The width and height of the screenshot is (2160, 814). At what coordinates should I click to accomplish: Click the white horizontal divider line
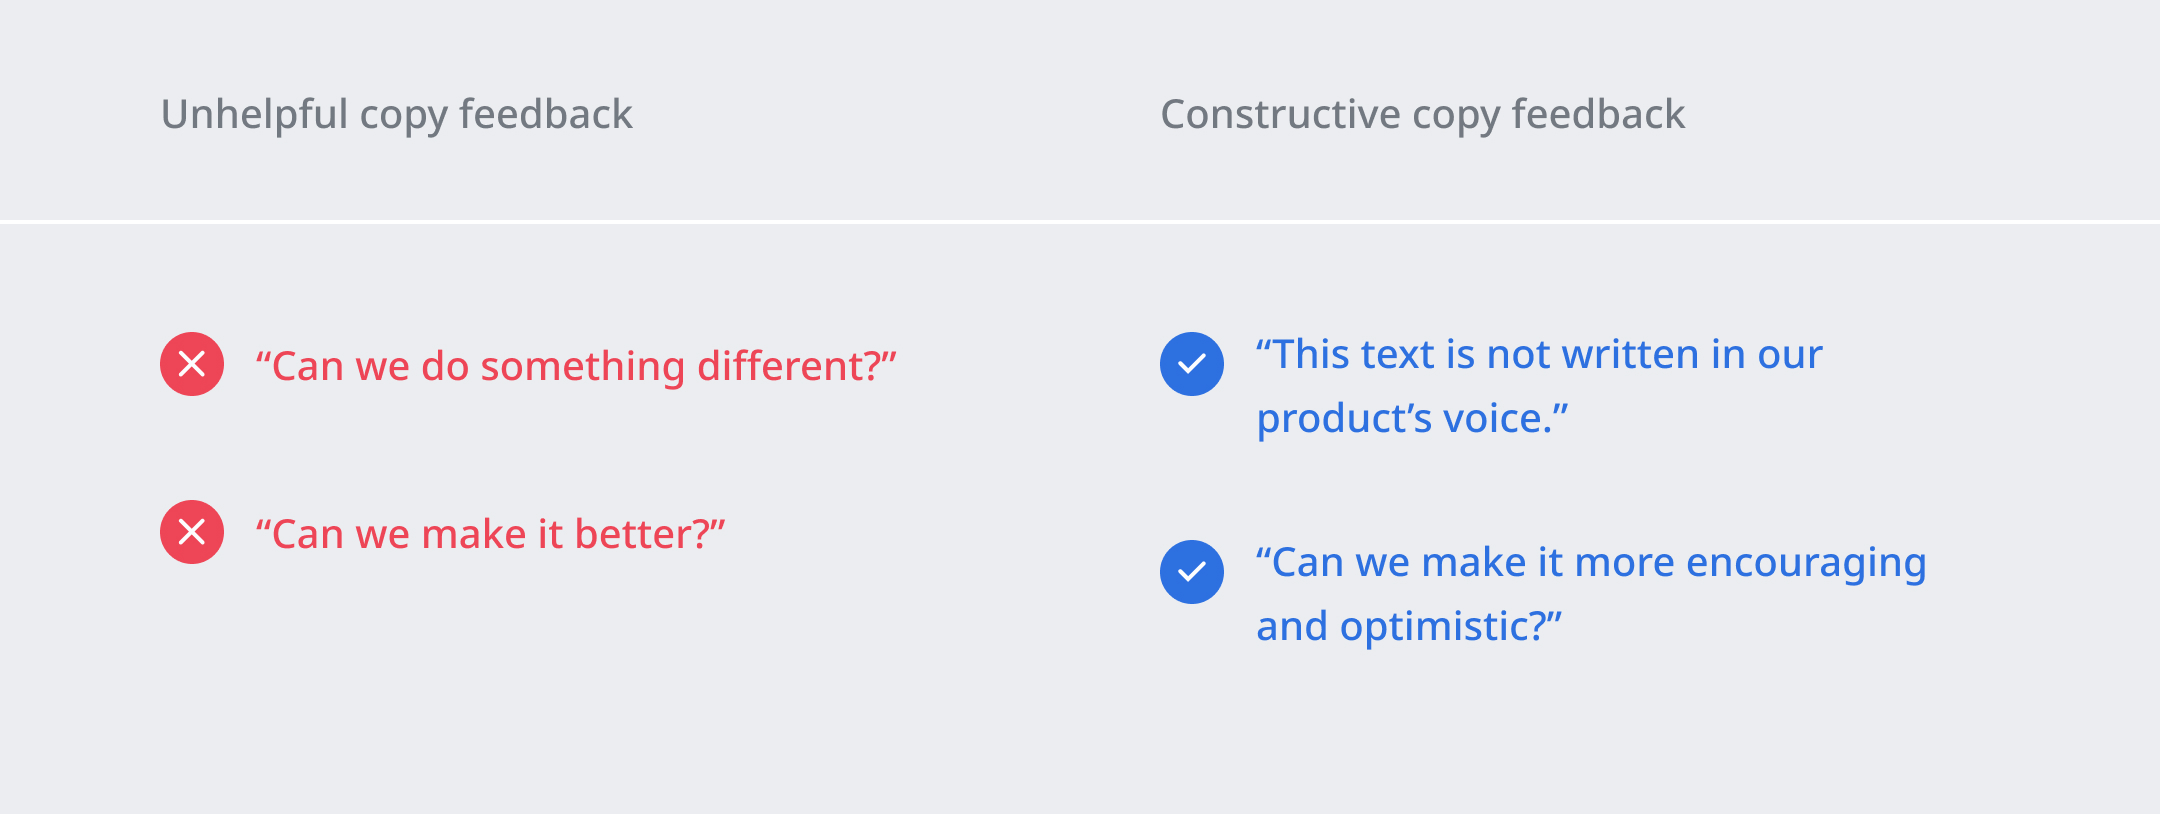[x=1080, y=221]
